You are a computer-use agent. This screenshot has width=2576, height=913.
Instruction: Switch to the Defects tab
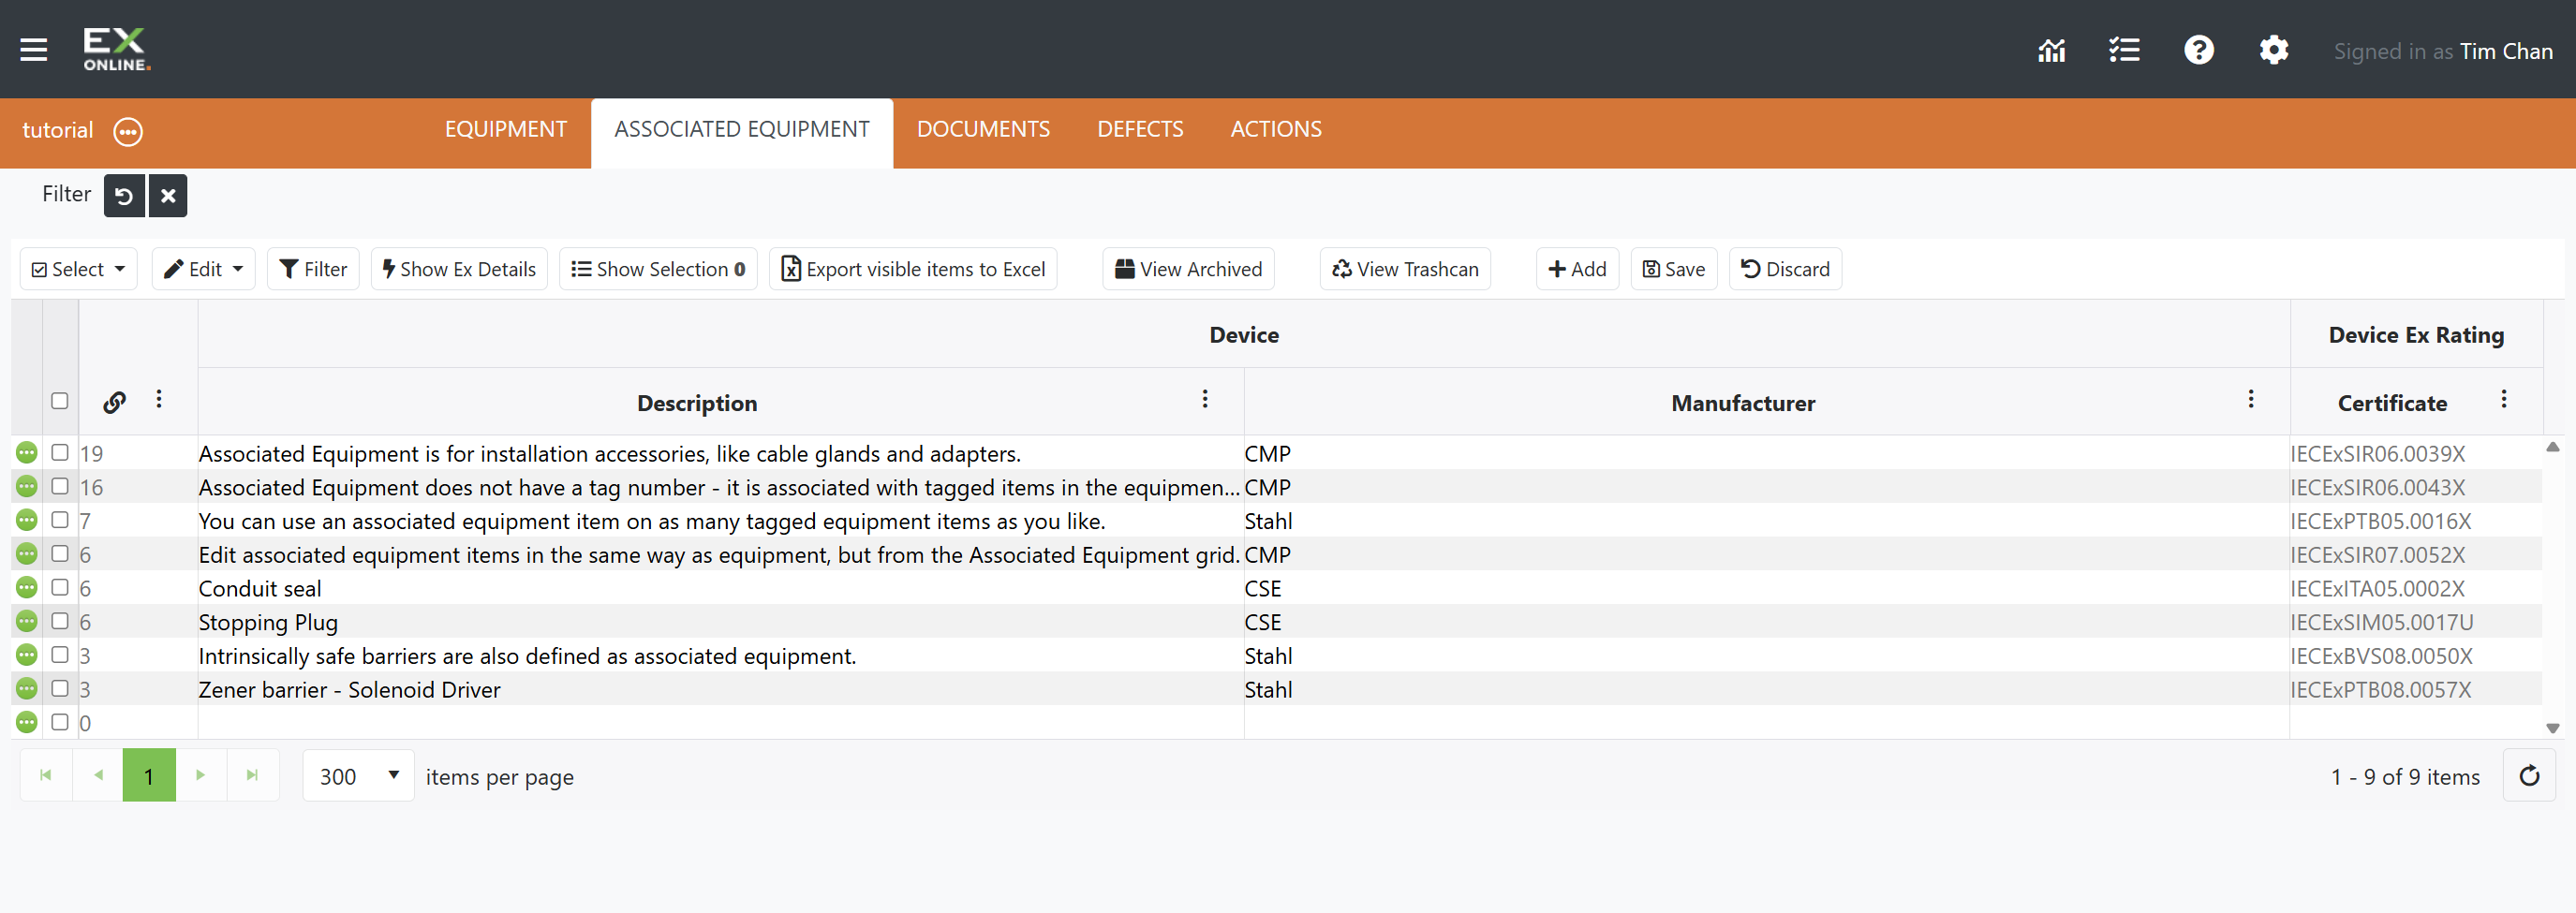point(1140,130)
